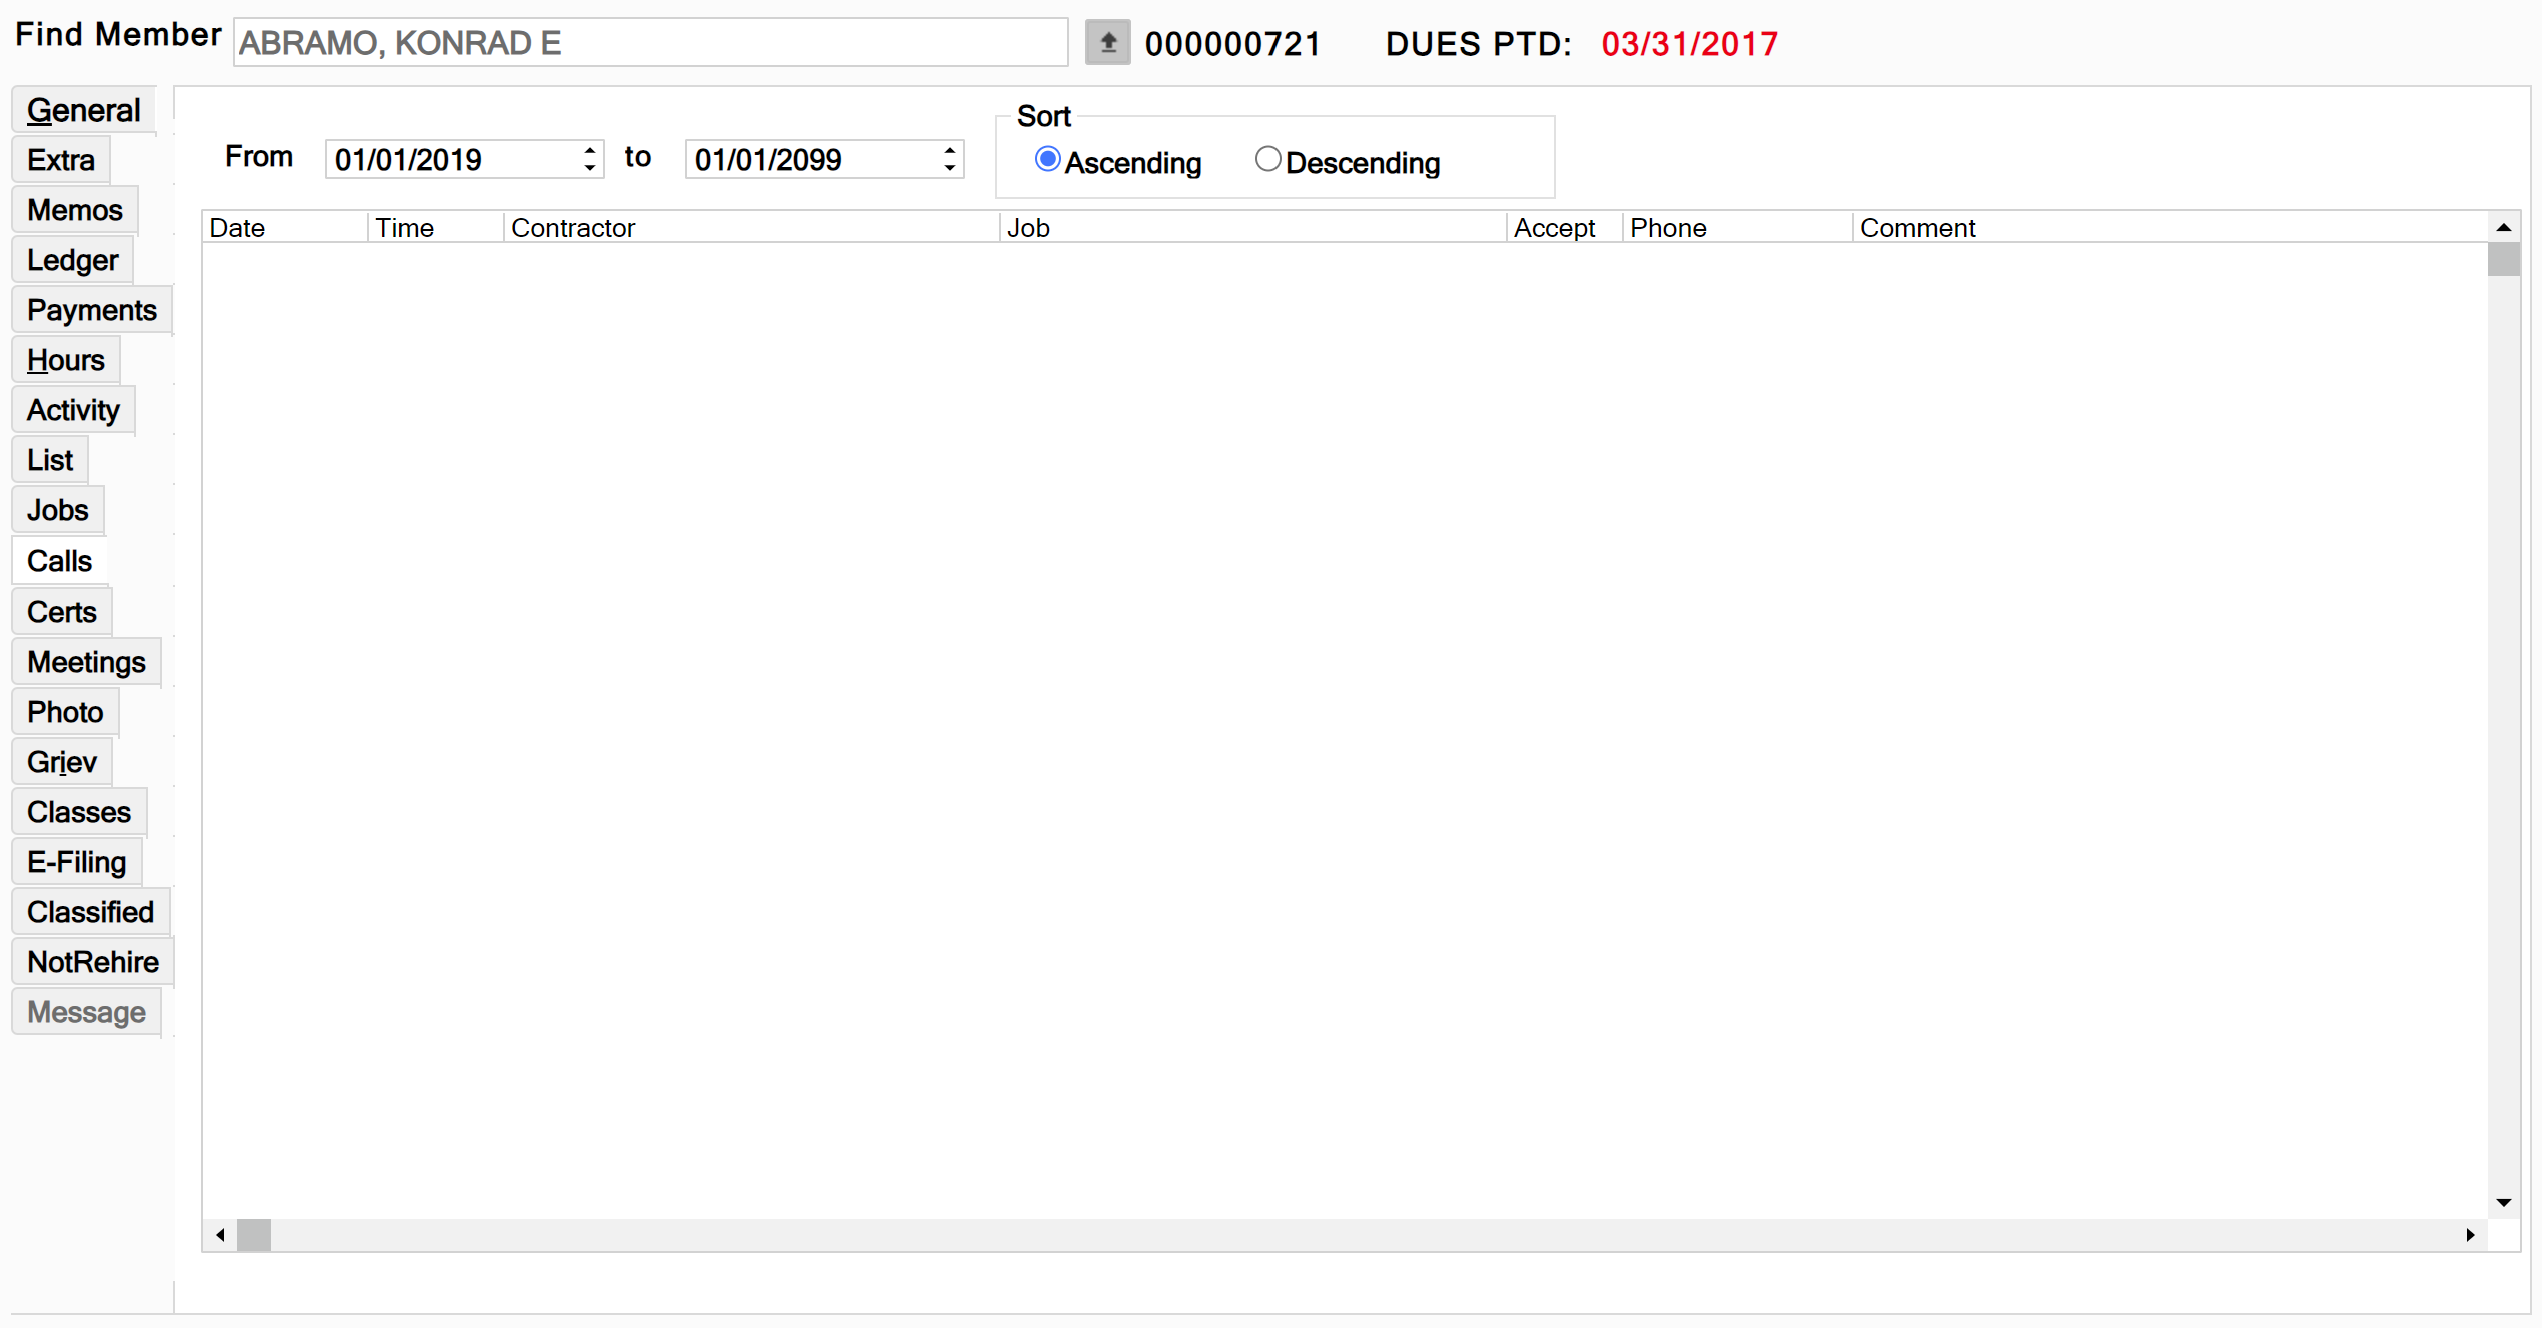Switch to the Ledger tab

pyautogui.click(x=72, y=260)
